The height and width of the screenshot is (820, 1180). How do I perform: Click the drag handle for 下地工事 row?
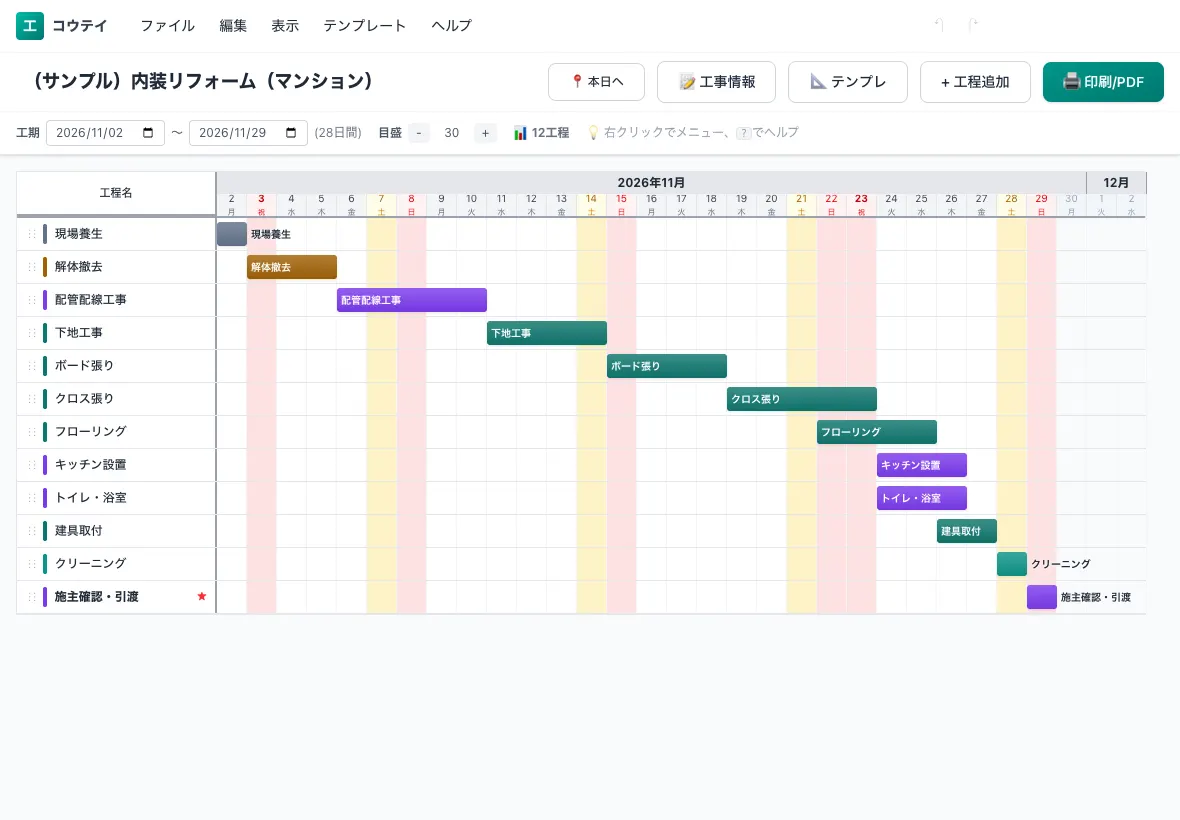click(32, 333)
